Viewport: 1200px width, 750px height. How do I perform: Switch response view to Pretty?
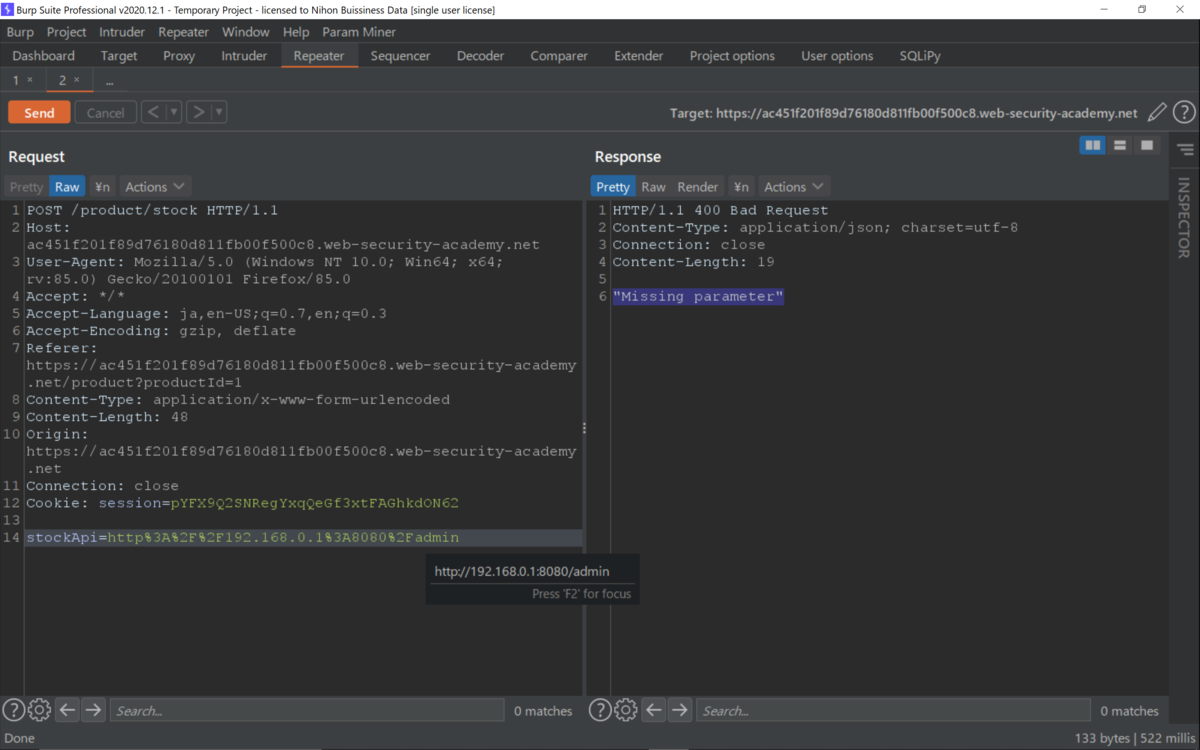click(613, 187)
